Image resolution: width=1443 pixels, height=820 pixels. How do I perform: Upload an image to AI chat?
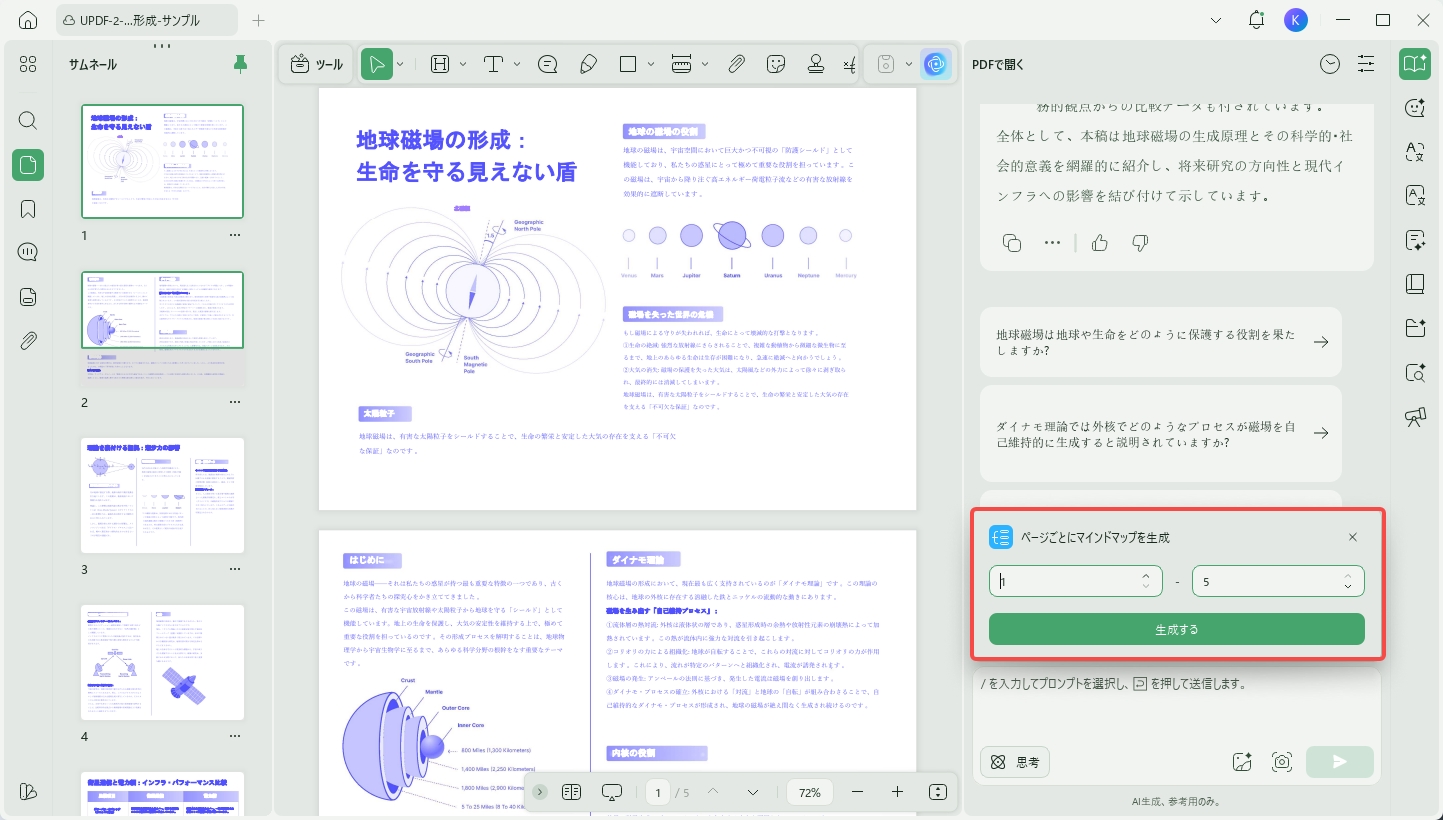tap(1243, 762)
